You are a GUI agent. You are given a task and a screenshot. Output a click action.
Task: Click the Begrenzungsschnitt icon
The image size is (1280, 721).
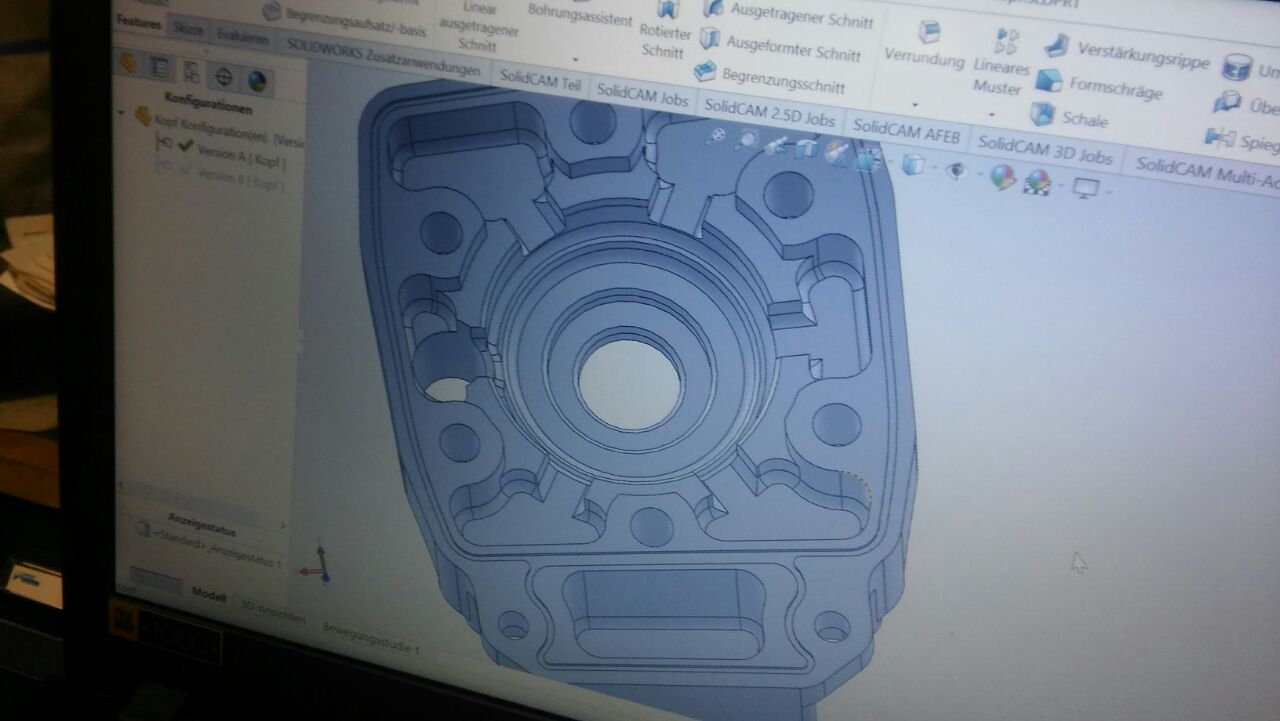point(705,70)
